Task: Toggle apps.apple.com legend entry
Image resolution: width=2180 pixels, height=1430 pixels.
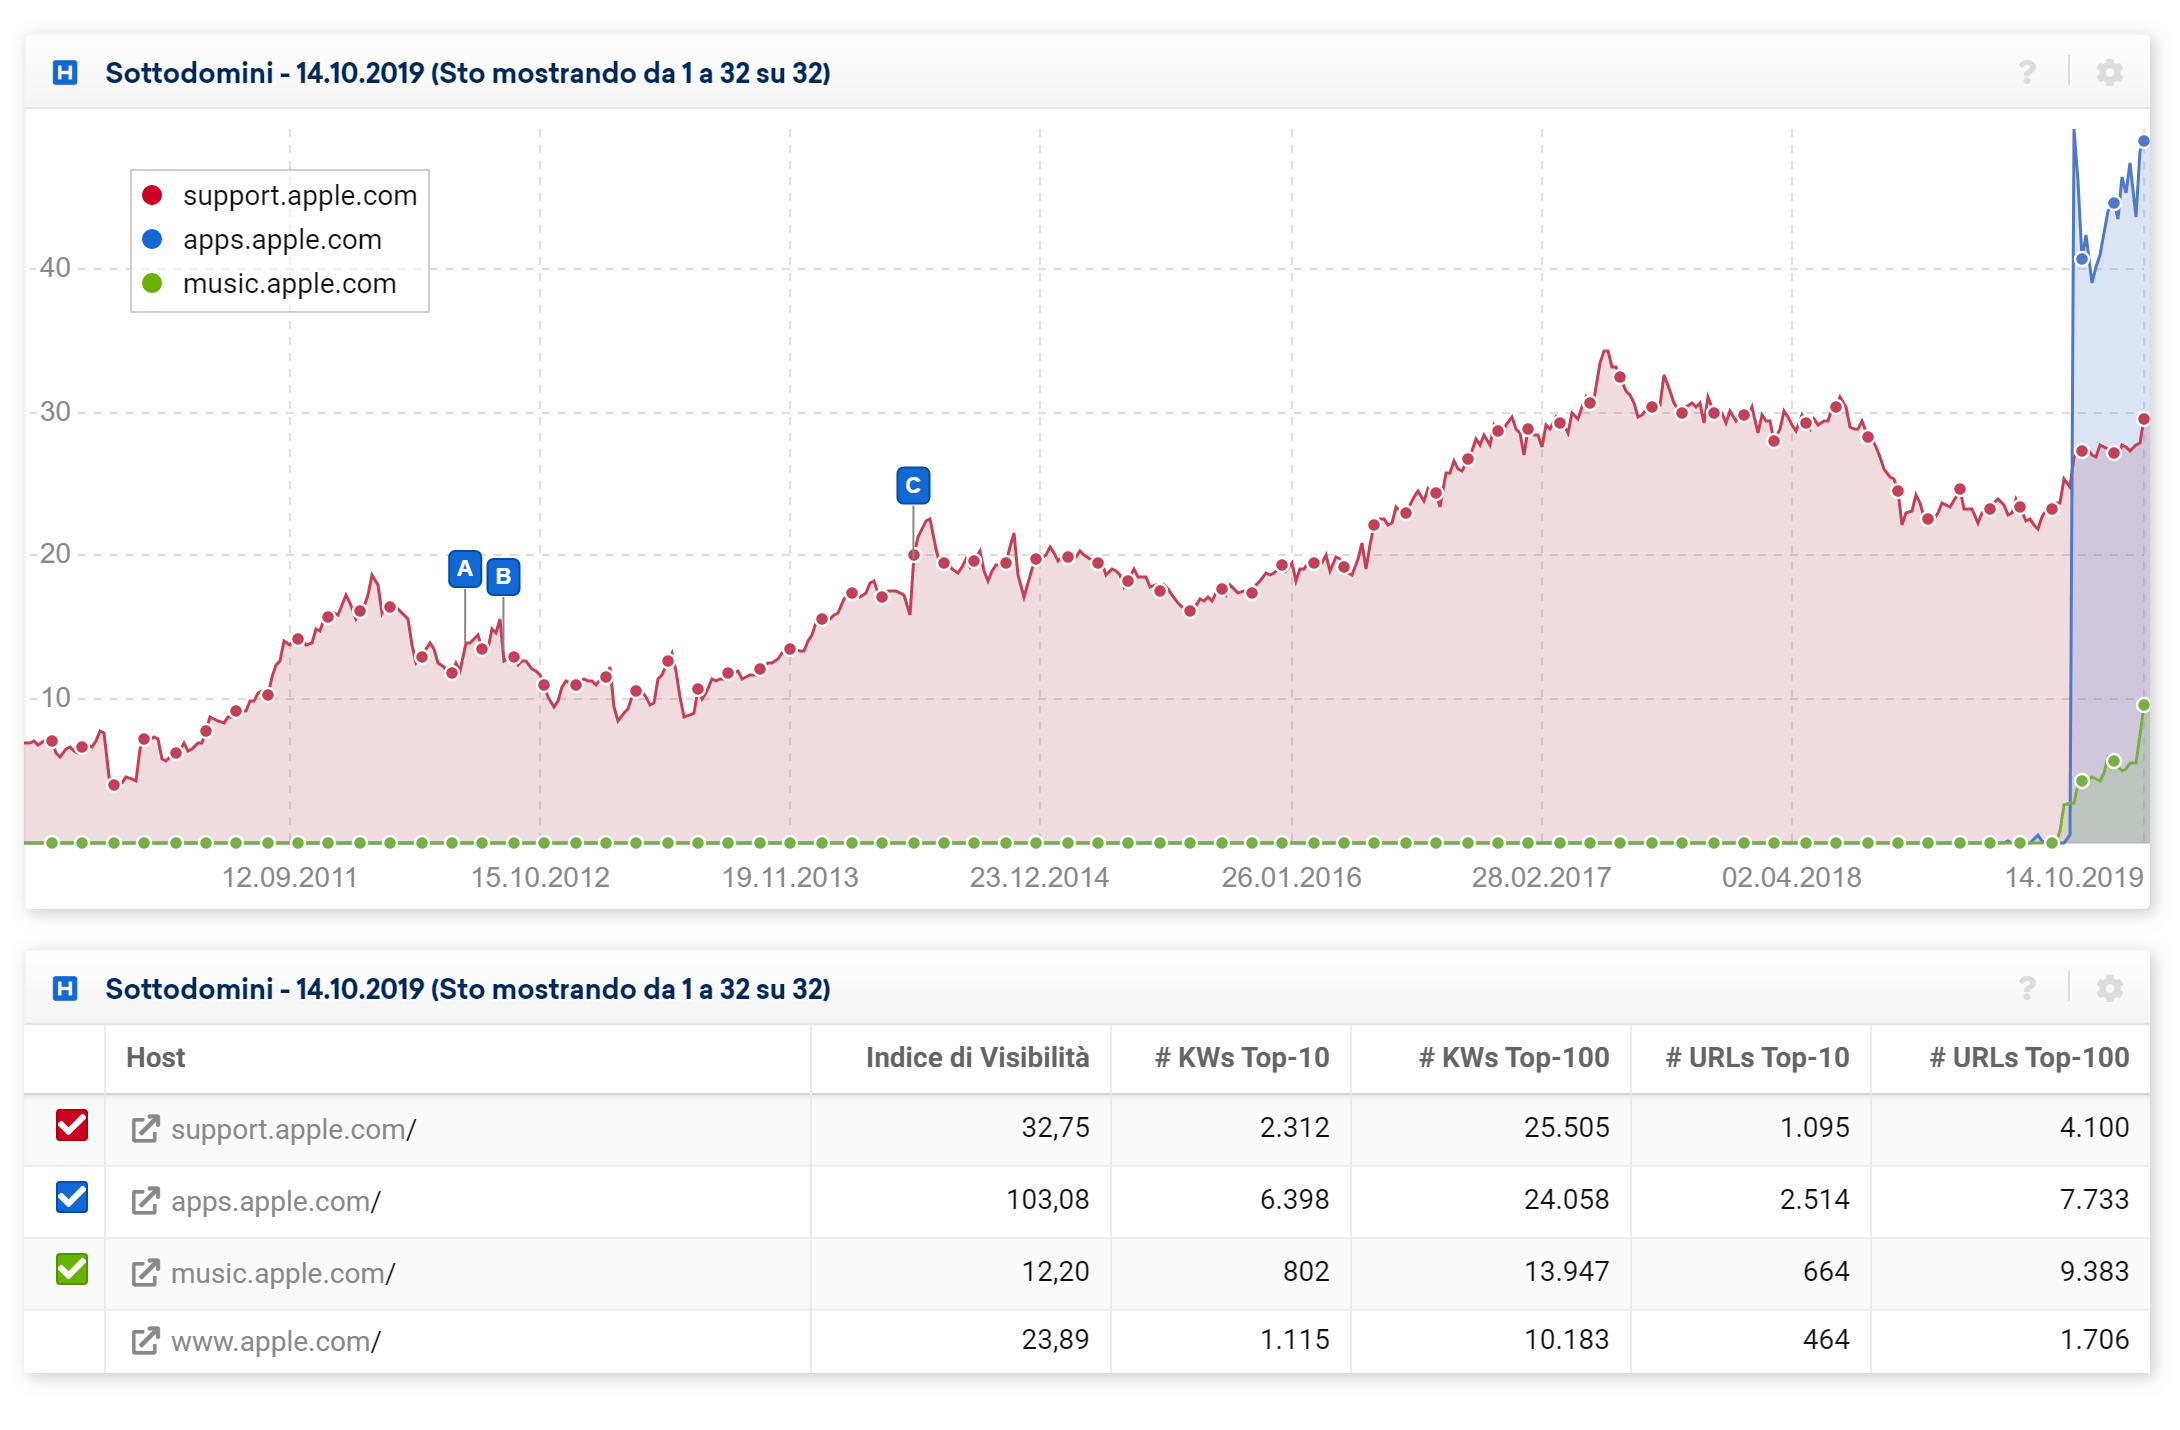Action: point(262,239)
